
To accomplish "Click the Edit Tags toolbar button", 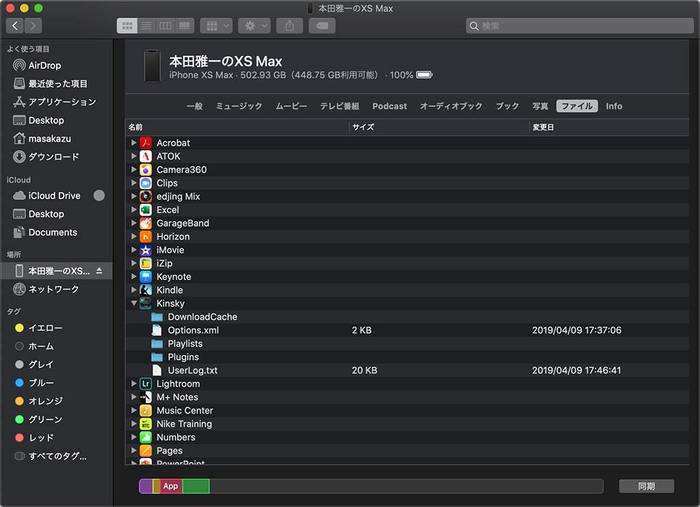I will (x=322, y=26).
